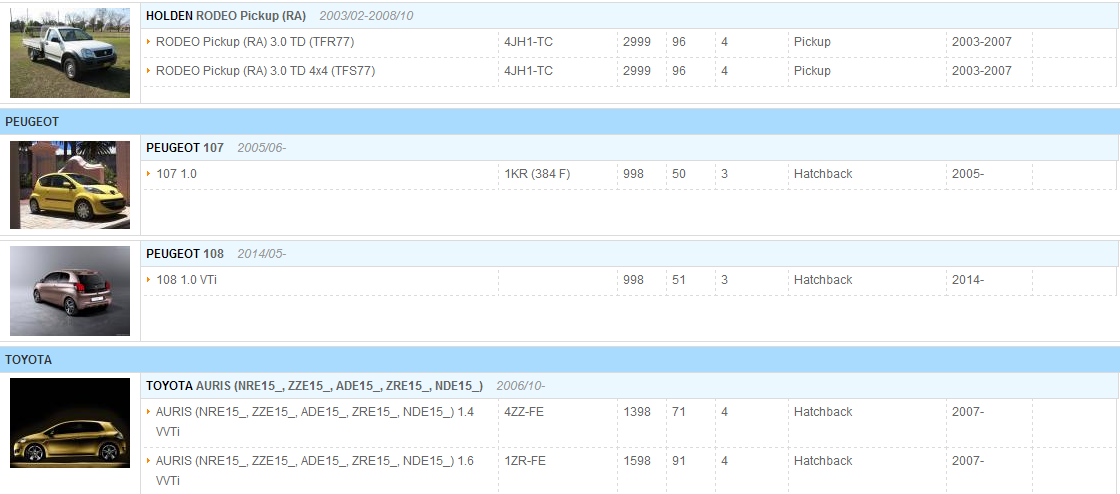The image size is (1120, 494).
Task: Click engine code 4ZZ-FE
Action: tap(524, 412)
